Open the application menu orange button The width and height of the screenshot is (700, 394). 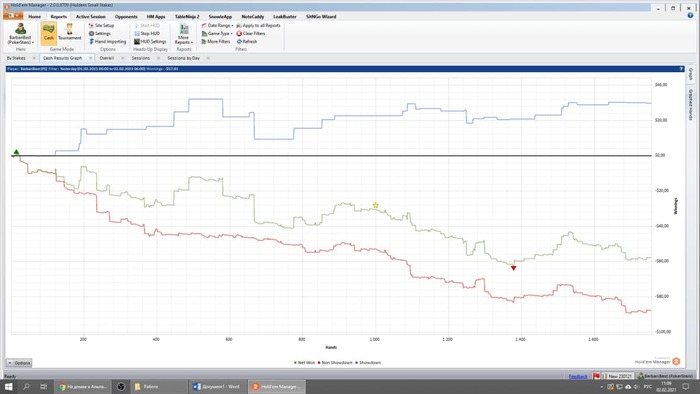pyautogui.click(x=12, y=16)
